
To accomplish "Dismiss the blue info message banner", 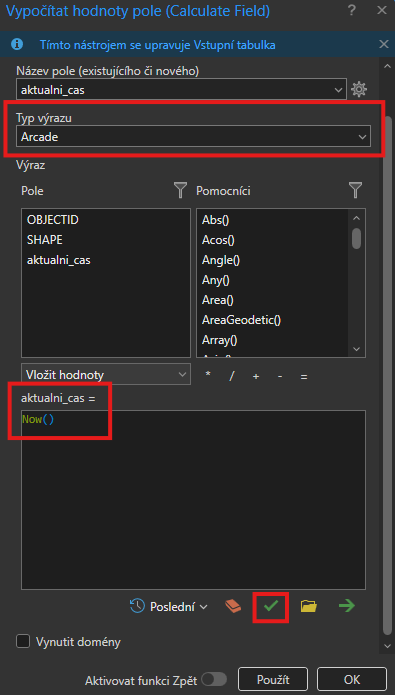I will (384, 44).
